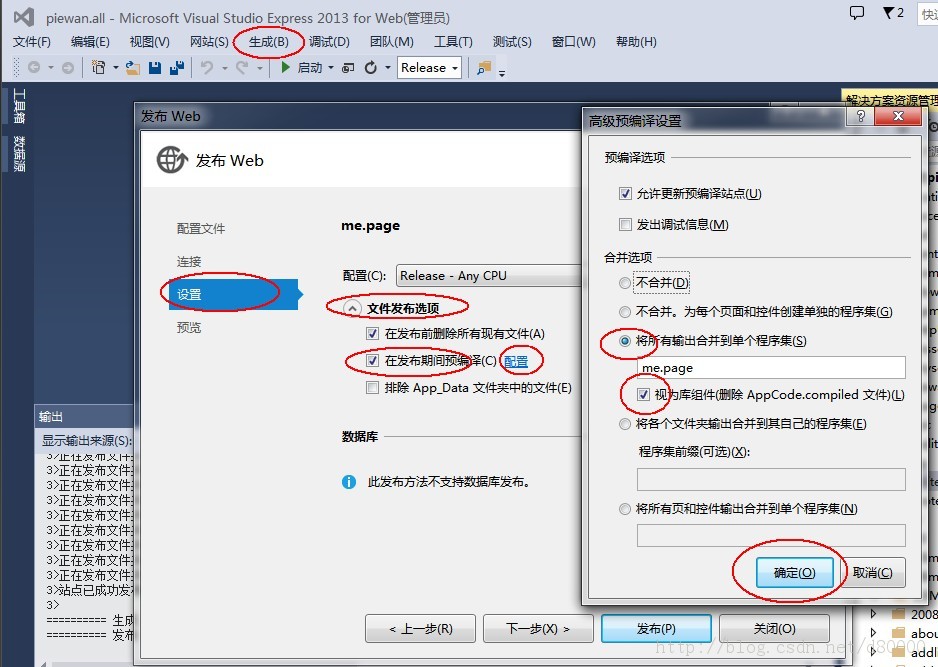Expand the 2008 folder in Solution Explorer

tap(873, 613)
